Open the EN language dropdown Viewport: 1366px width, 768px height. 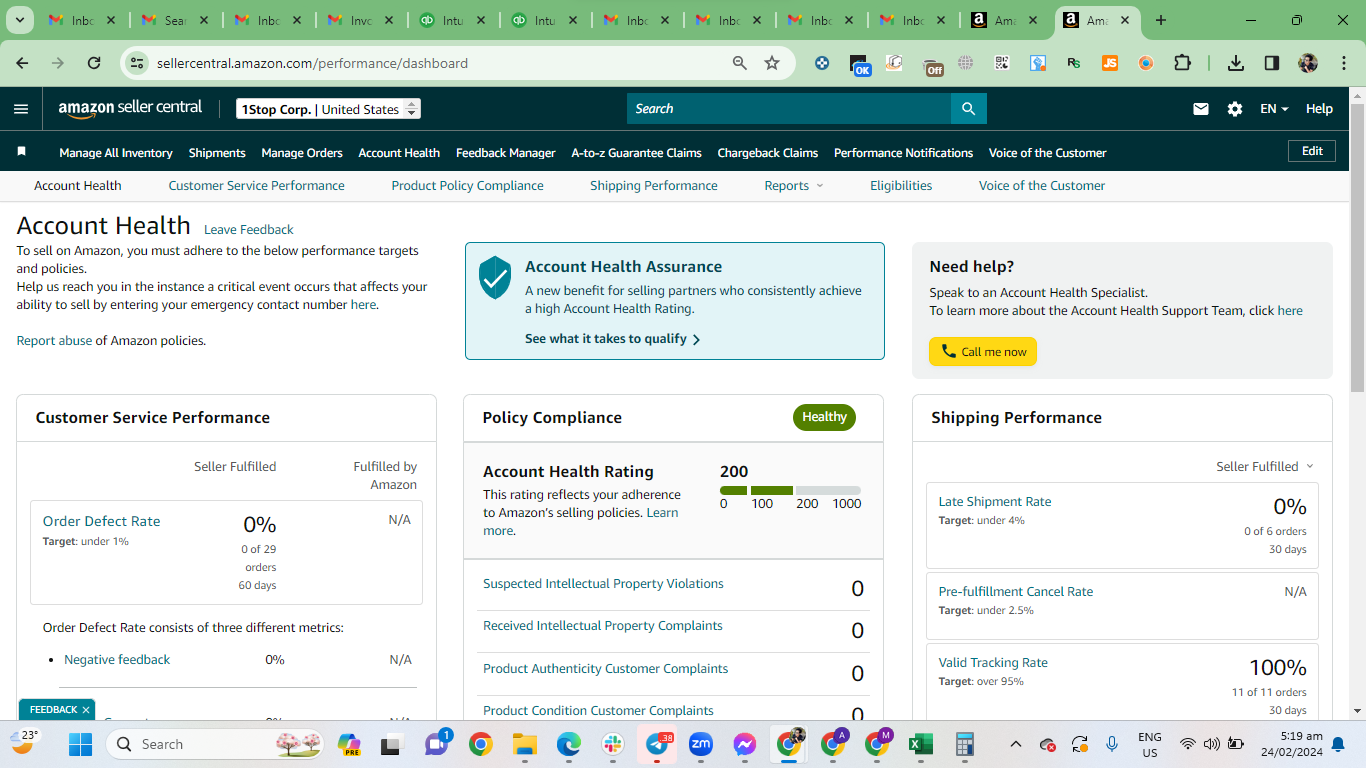(x=1274, y=109)
